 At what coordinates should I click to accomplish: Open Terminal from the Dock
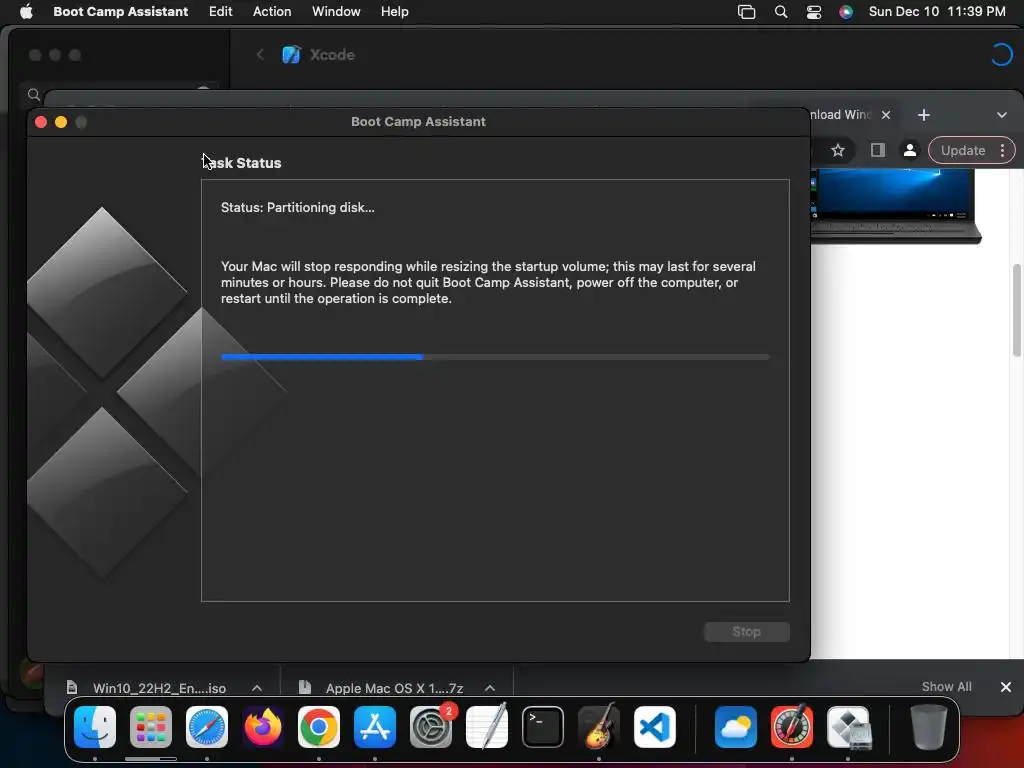pos(543,727)
